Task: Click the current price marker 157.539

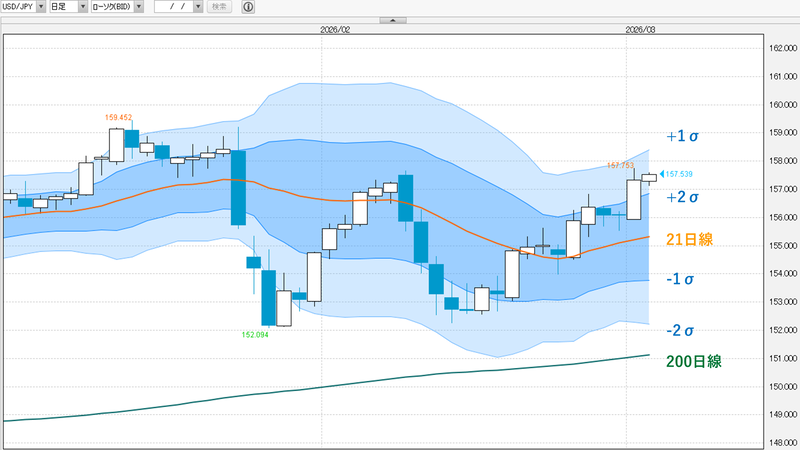Action: point(677,174)
